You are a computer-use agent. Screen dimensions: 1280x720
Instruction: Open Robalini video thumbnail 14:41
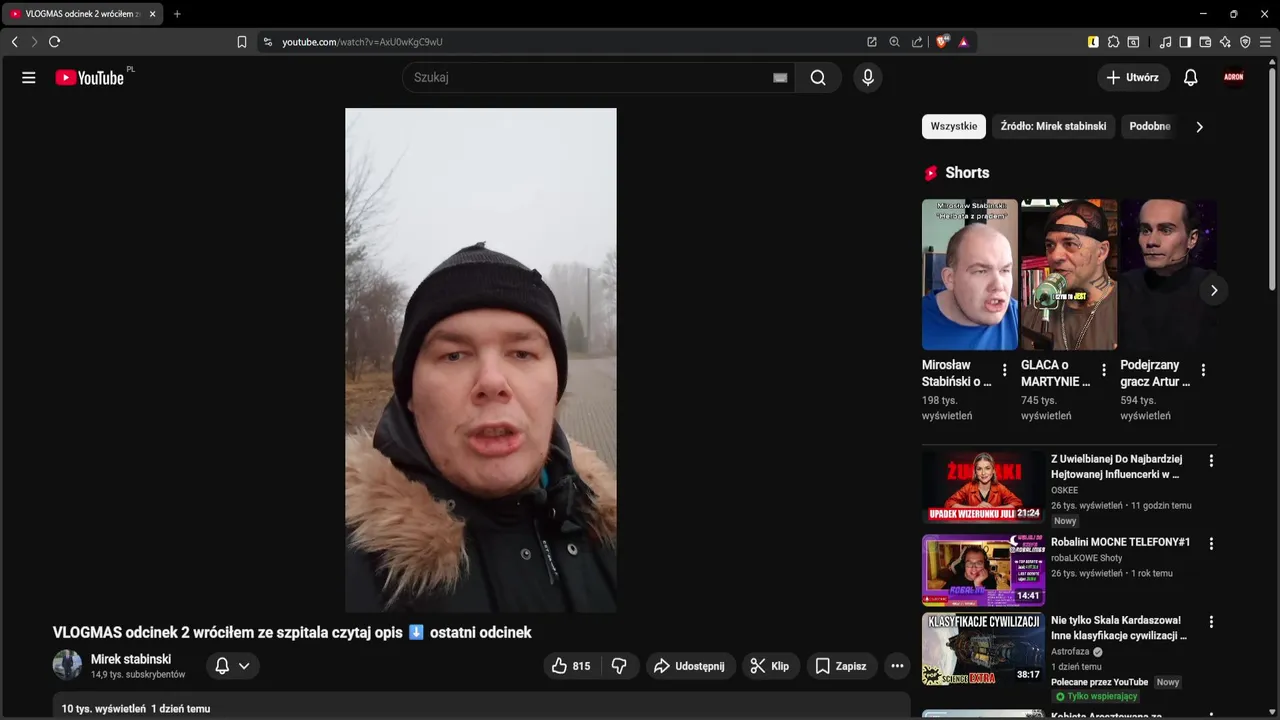click(x=983, y=570)
